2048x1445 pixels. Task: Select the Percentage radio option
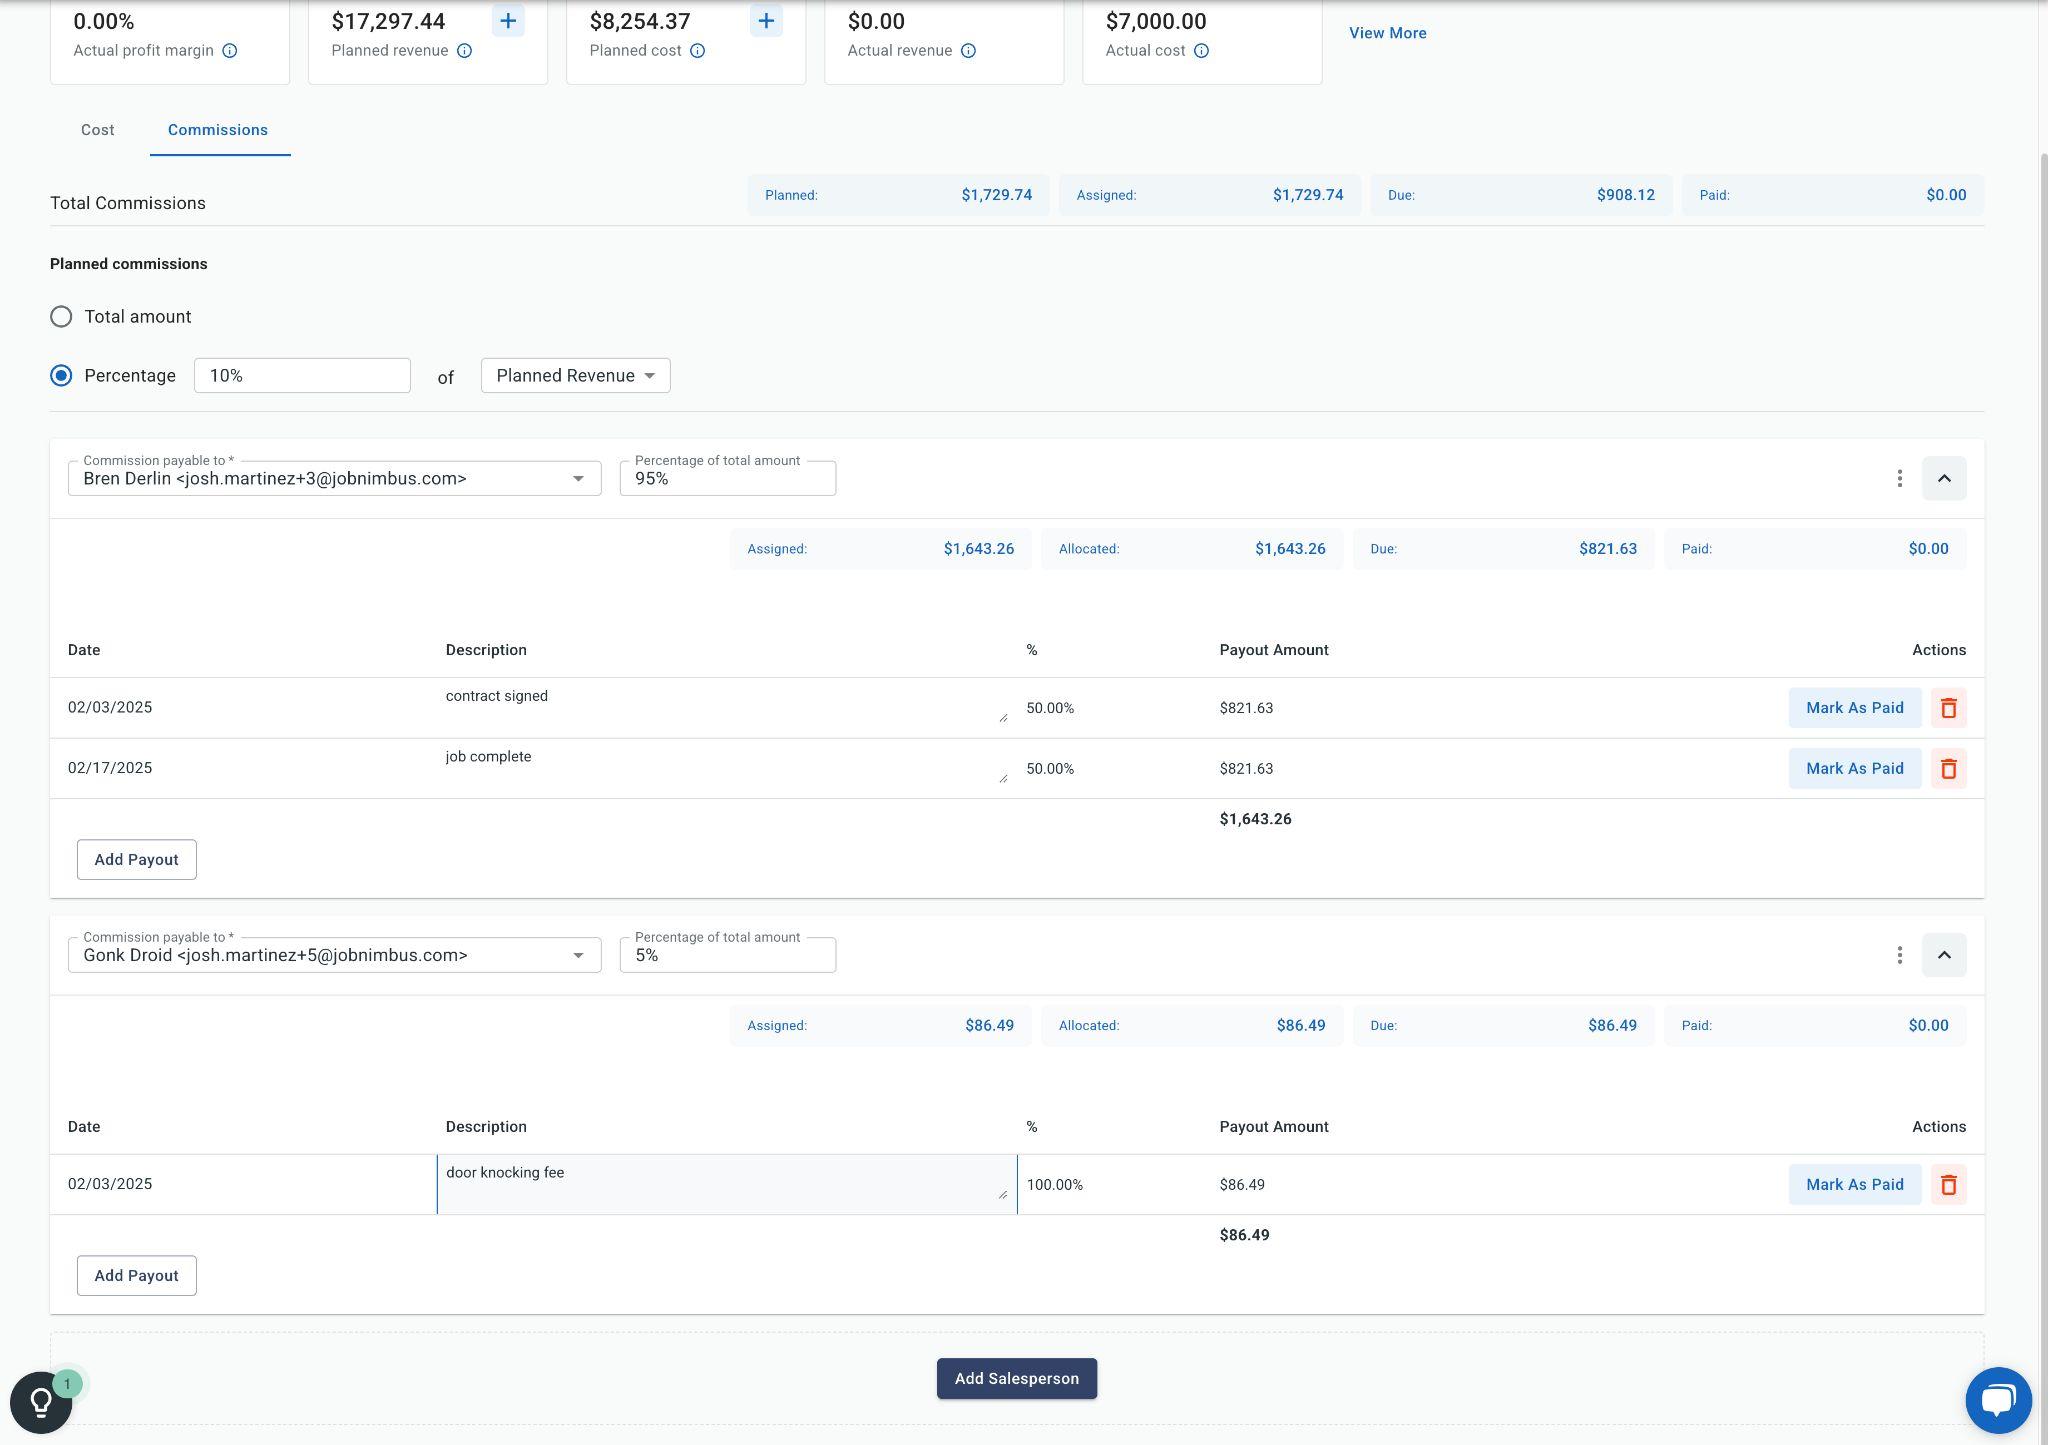[x=61, y=376]
